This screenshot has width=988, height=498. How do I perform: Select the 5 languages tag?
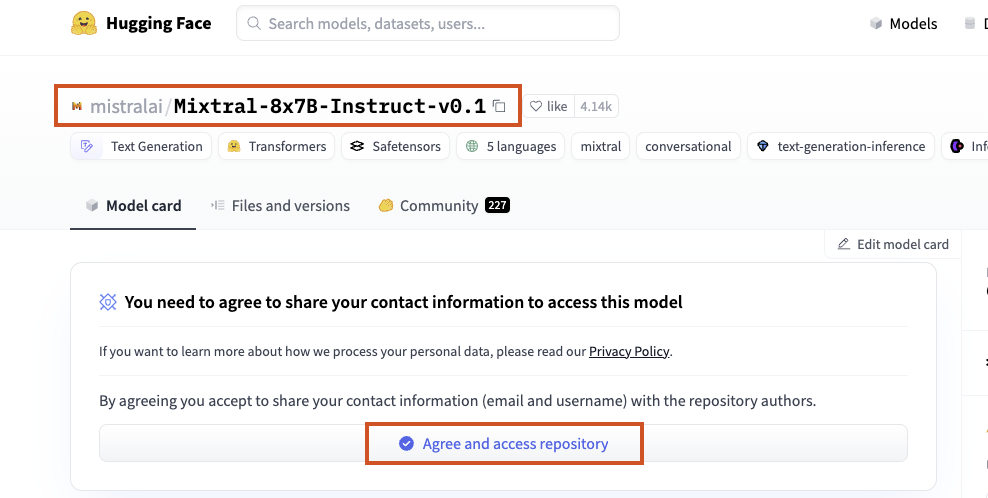coord(510,146)
